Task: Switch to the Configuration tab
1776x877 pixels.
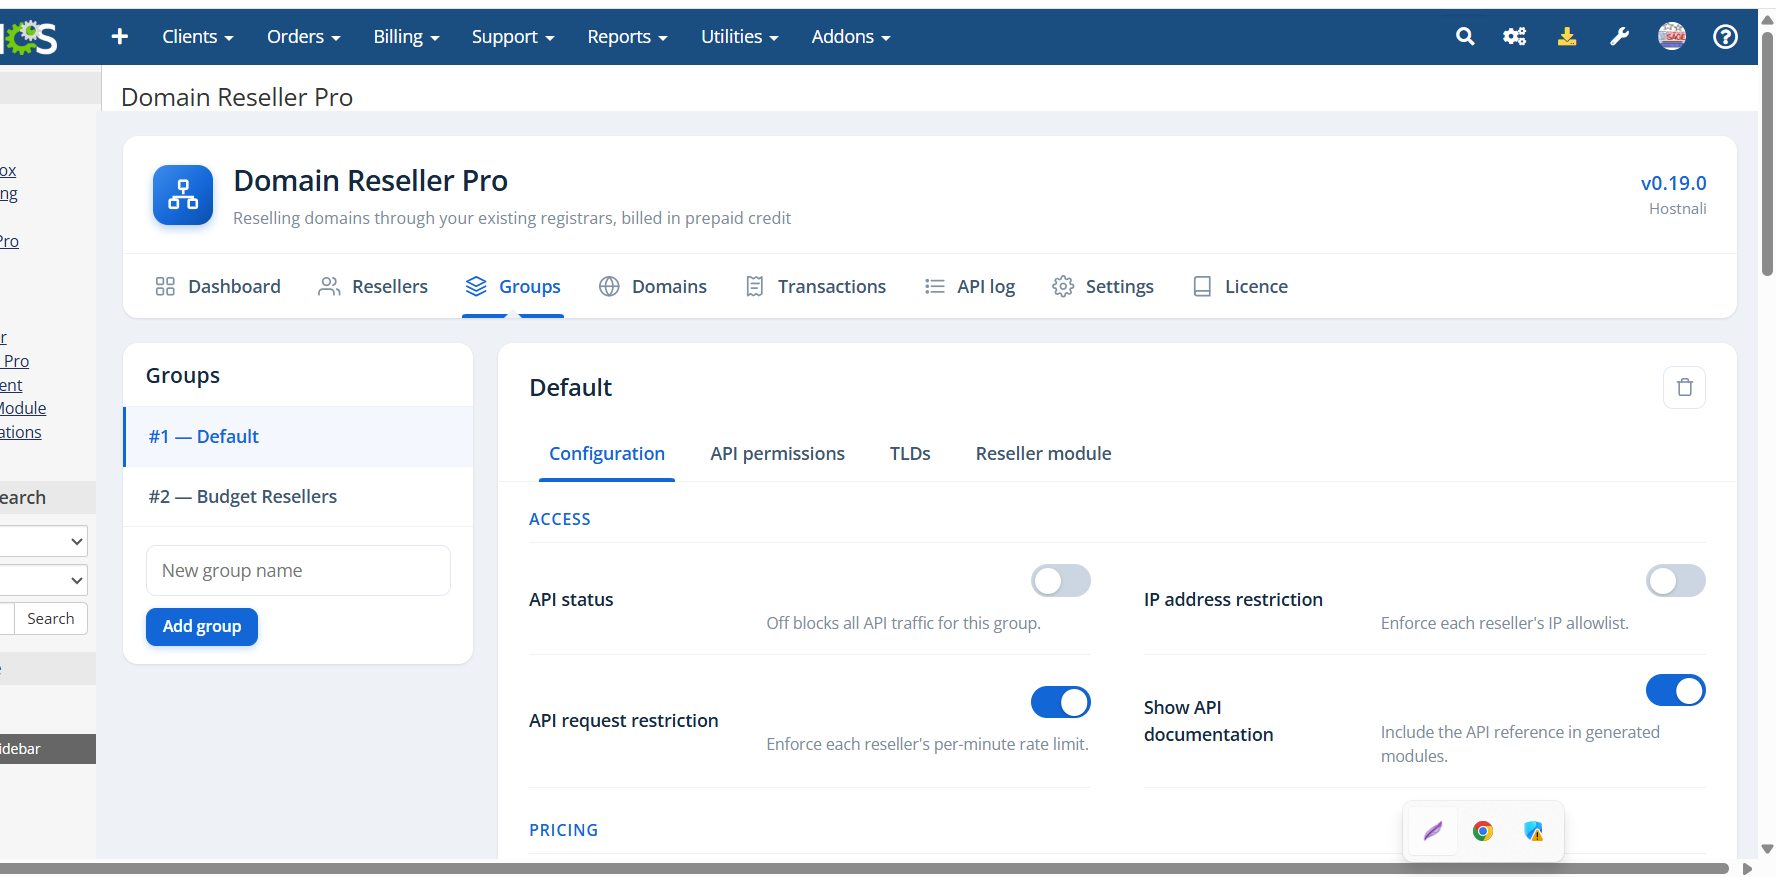Action: point(607,454)
